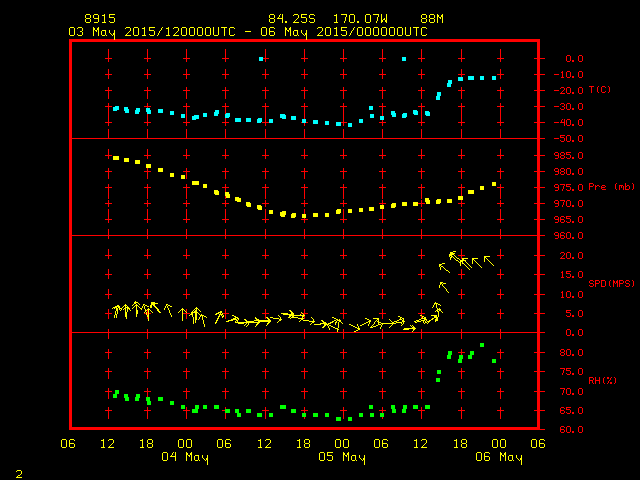This screenshot has width=640, height=480.
Task: Click temperature tick '-40.0'
Action: click(x=569, y=123)
